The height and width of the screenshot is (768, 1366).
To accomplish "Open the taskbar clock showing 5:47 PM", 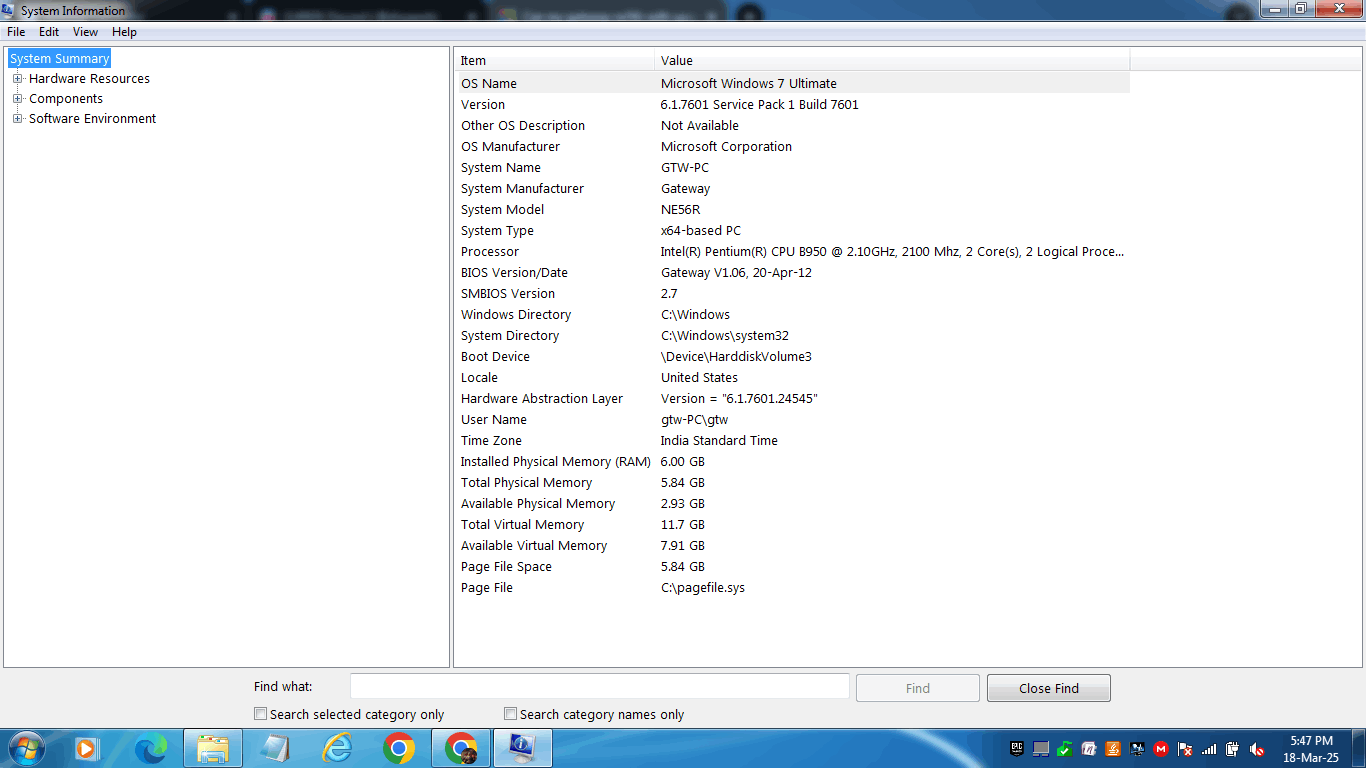I will point(1311,749).
